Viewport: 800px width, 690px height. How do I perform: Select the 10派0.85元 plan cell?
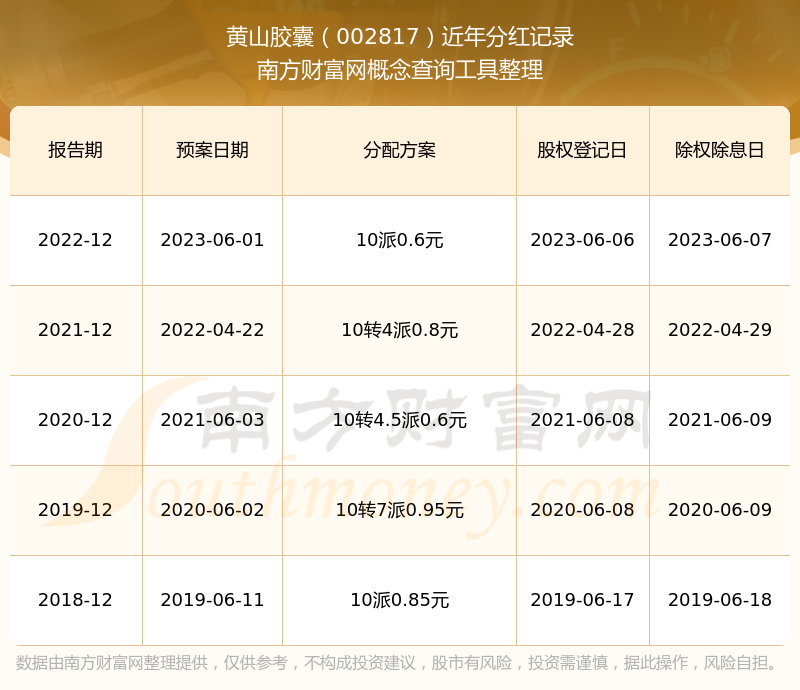point(399,600)
